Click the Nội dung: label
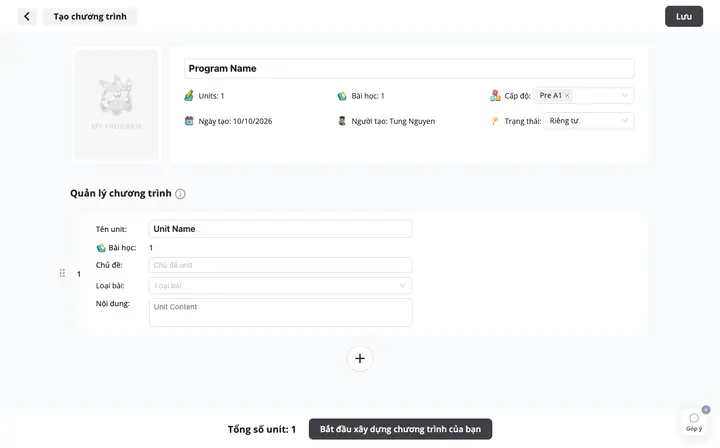The image size is (720, 448). click(x=112, y=303)
